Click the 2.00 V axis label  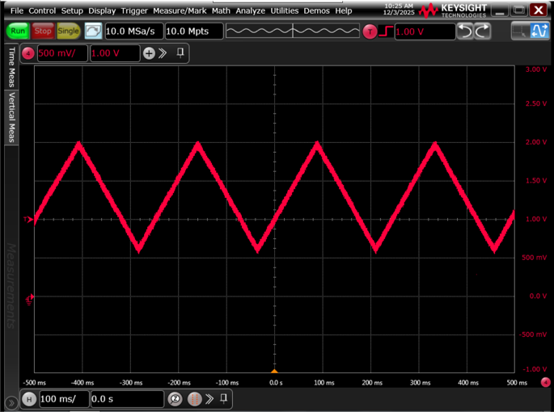[536, 142]
